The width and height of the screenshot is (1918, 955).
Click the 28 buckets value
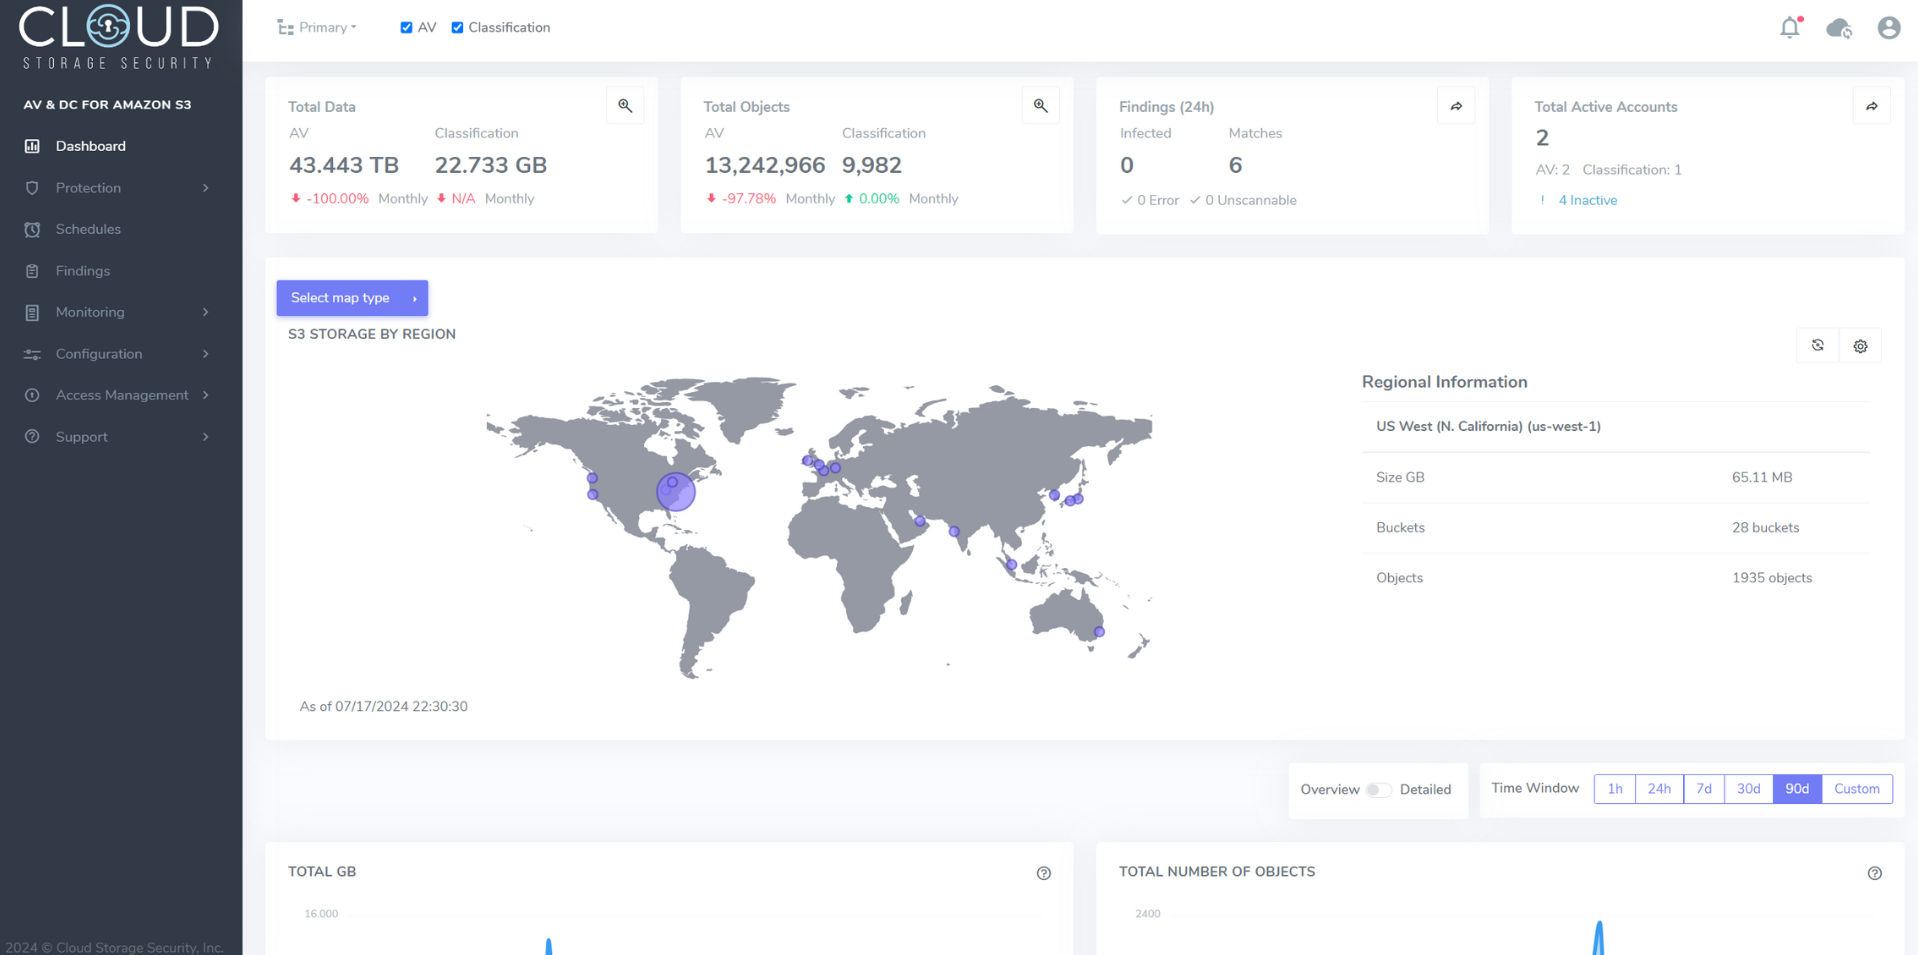(1766, 528)
